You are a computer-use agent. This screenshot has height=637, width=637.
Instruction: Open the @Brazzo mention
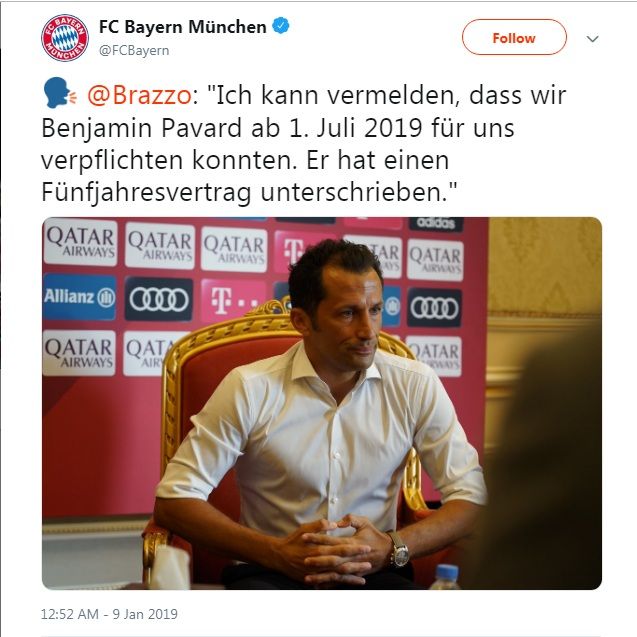139,95
